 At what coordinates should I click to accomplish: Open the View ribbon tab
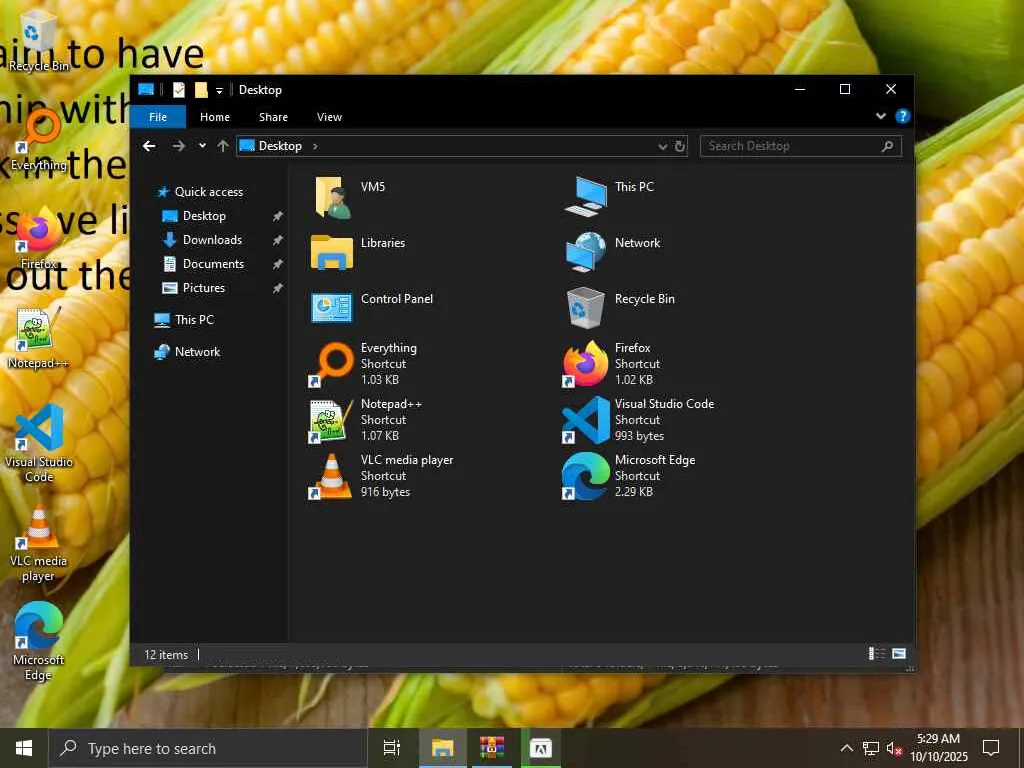[x=329, y=117]
